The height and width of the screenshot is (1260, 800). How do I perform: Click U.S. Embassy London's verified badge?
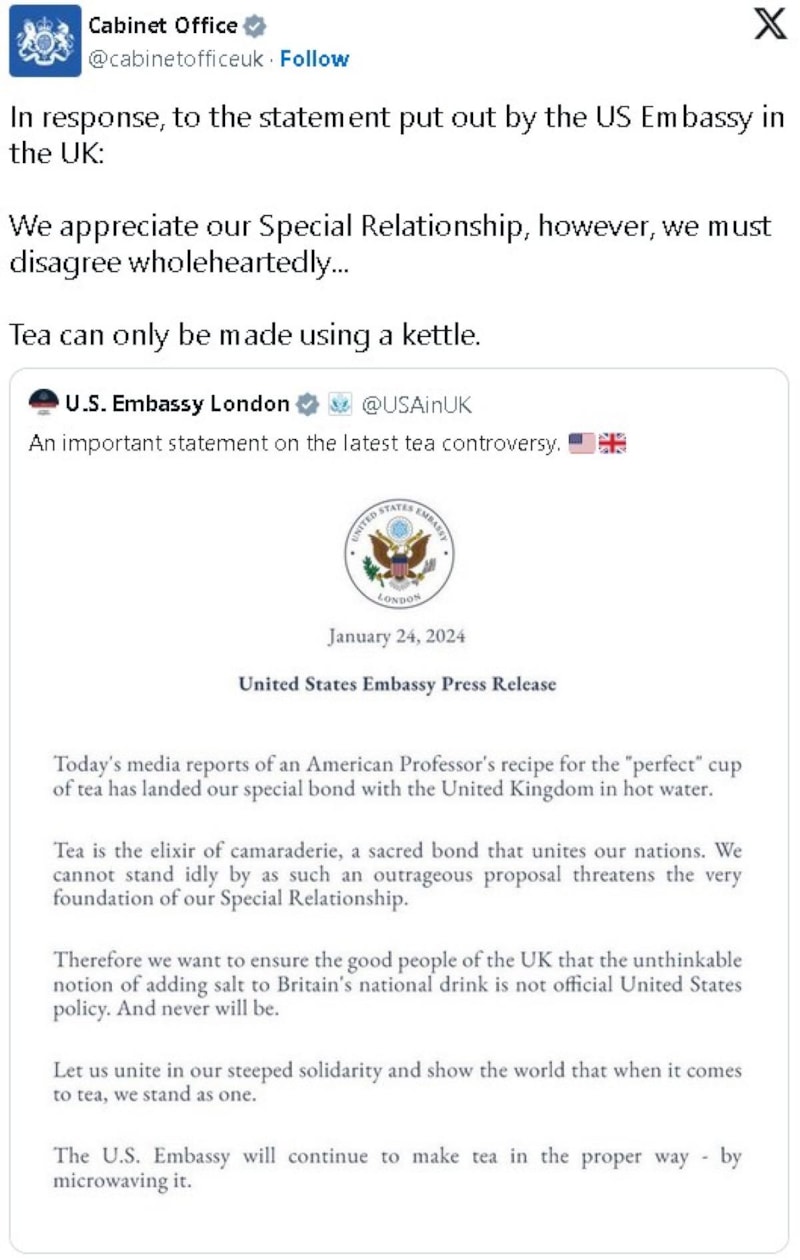click(309, 404)
